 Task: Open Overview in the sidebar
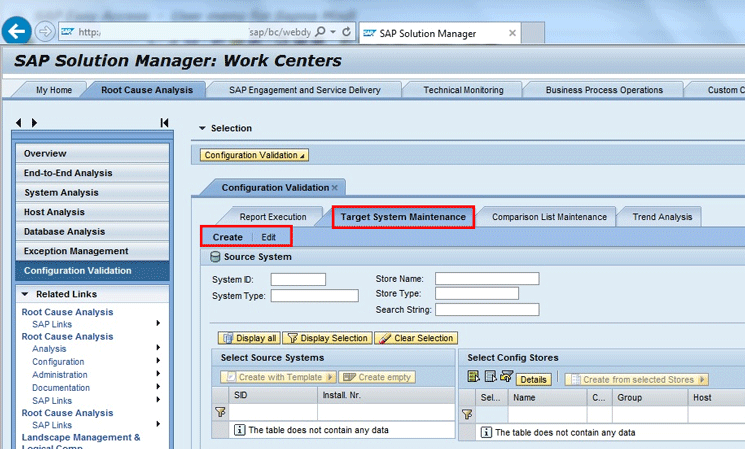(x=92, y=153)
